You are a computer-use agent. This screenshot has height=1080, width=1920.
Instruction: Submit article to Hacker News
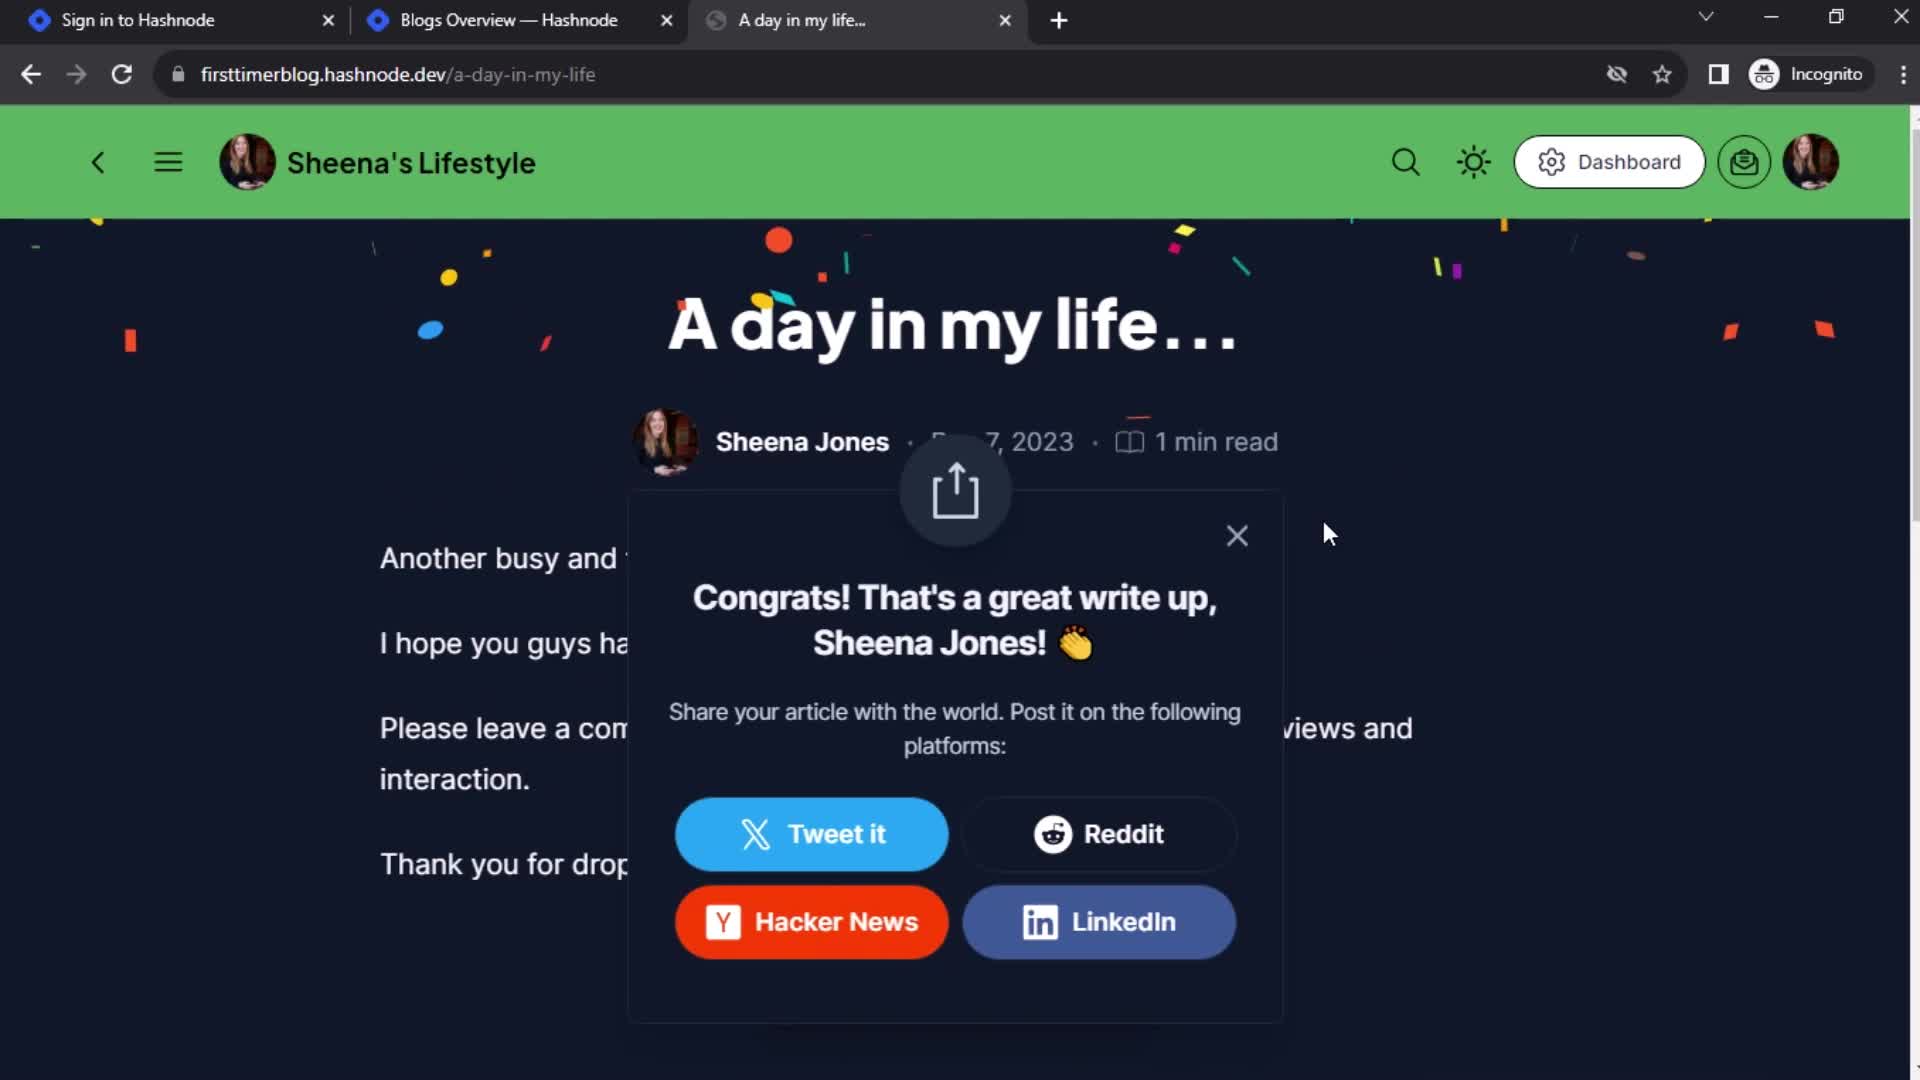pyautogui.click(x=811, y=922)
